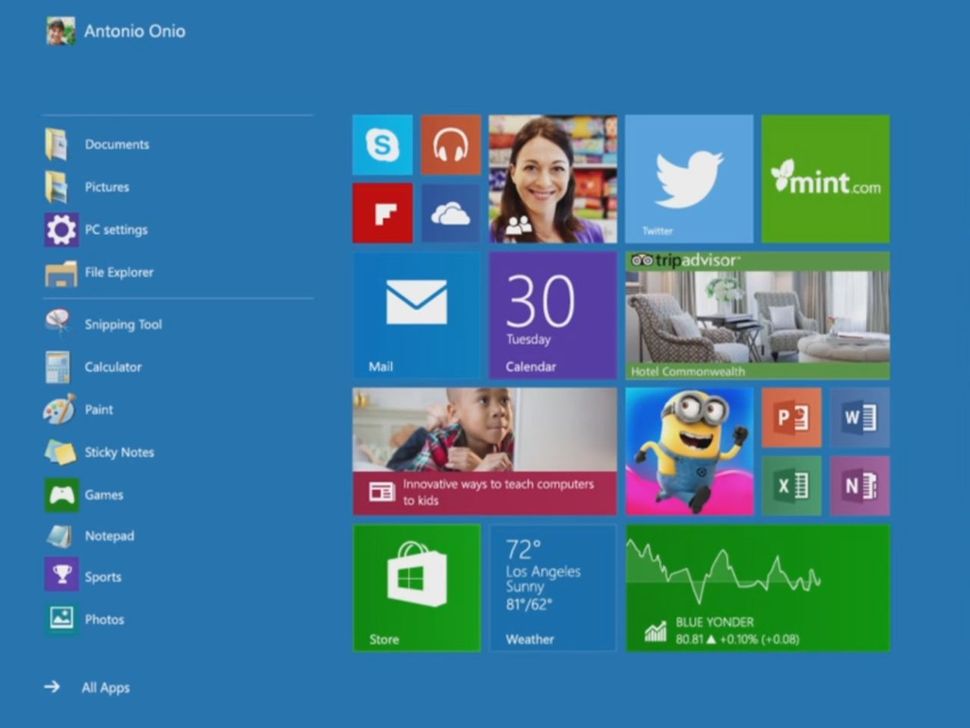Open PowerPoint via its tile
970x728 pixels.
coord(791,417)
